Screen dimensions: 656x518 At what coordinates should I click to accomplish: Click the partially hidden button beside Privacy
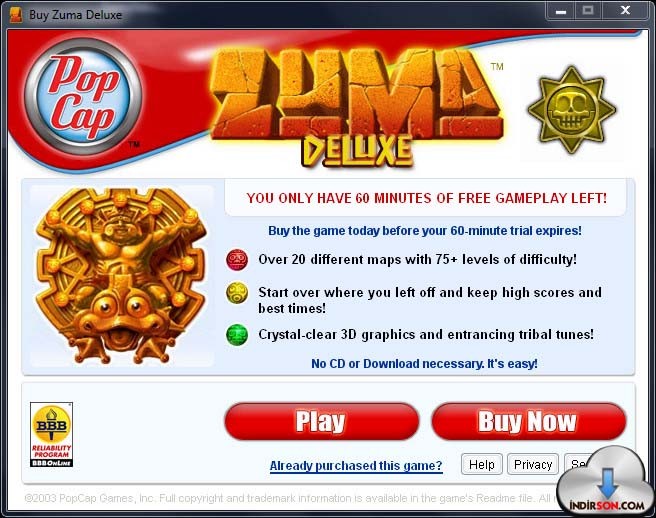click(577, 464)
